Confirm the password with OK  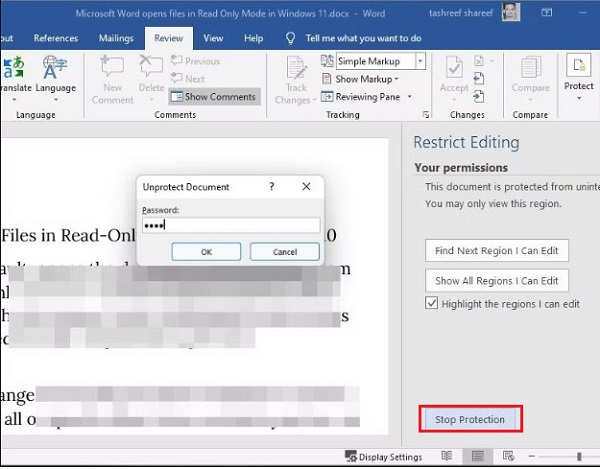206,252
